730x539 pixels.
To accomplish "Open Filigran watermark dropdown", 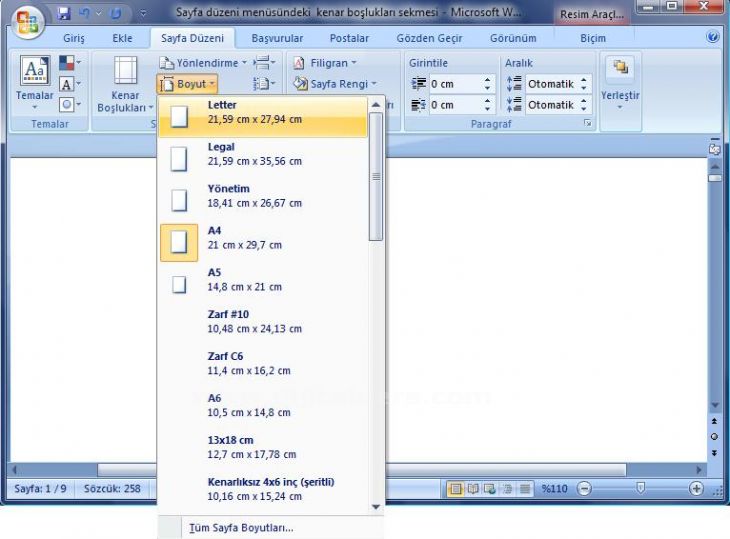I will coord(325,63).
